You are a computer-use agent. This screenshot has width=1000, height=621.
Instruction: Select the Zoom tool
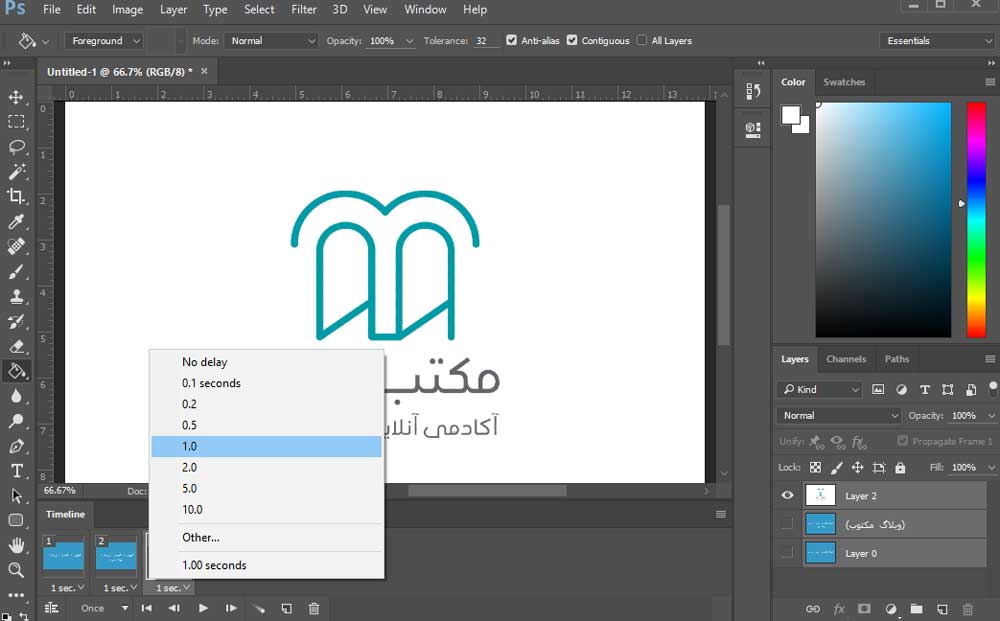tap(16, 570)
